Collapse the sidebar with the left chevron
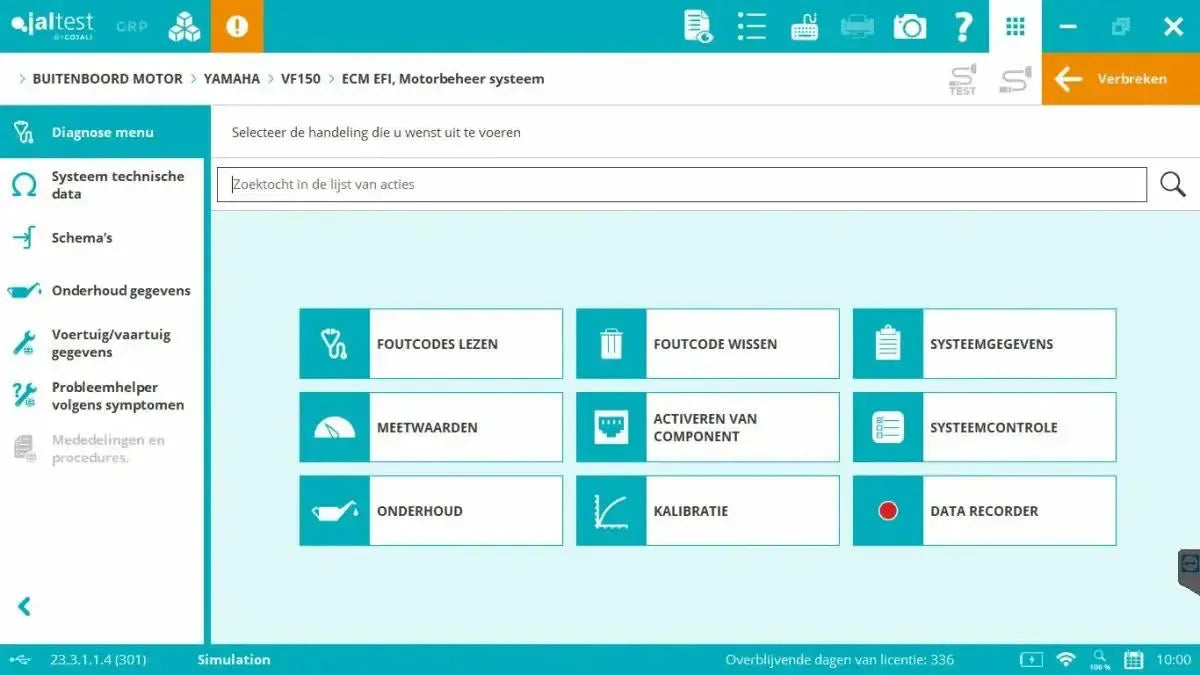The image size is (1200, 675). point(23,606)
